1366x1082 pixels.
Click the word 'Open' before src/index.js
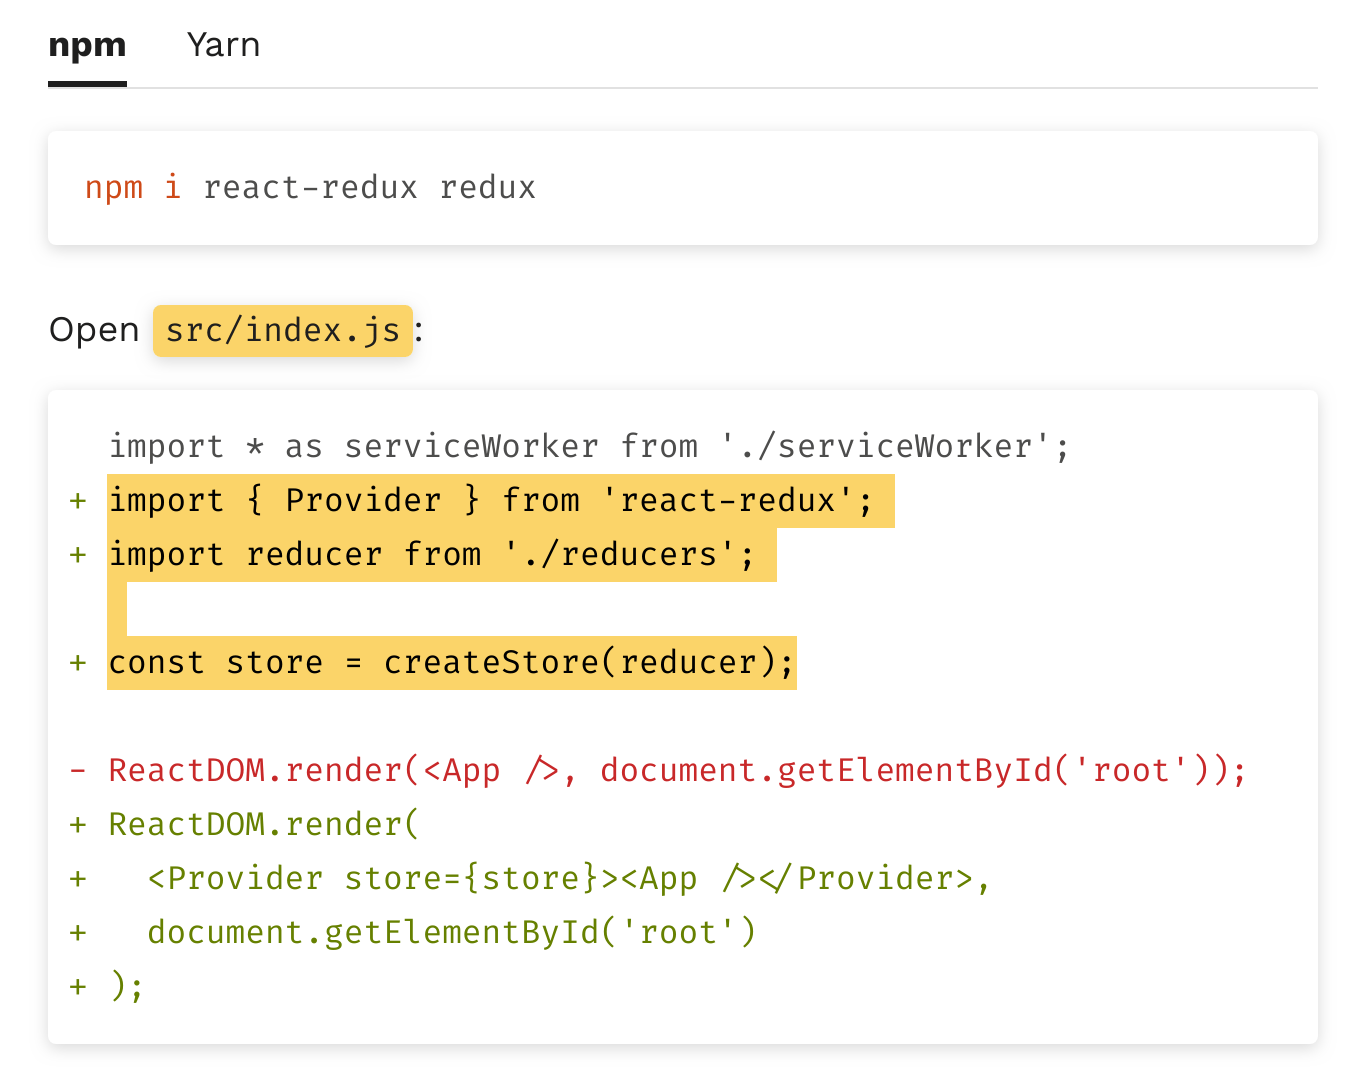tap(94, 331)
